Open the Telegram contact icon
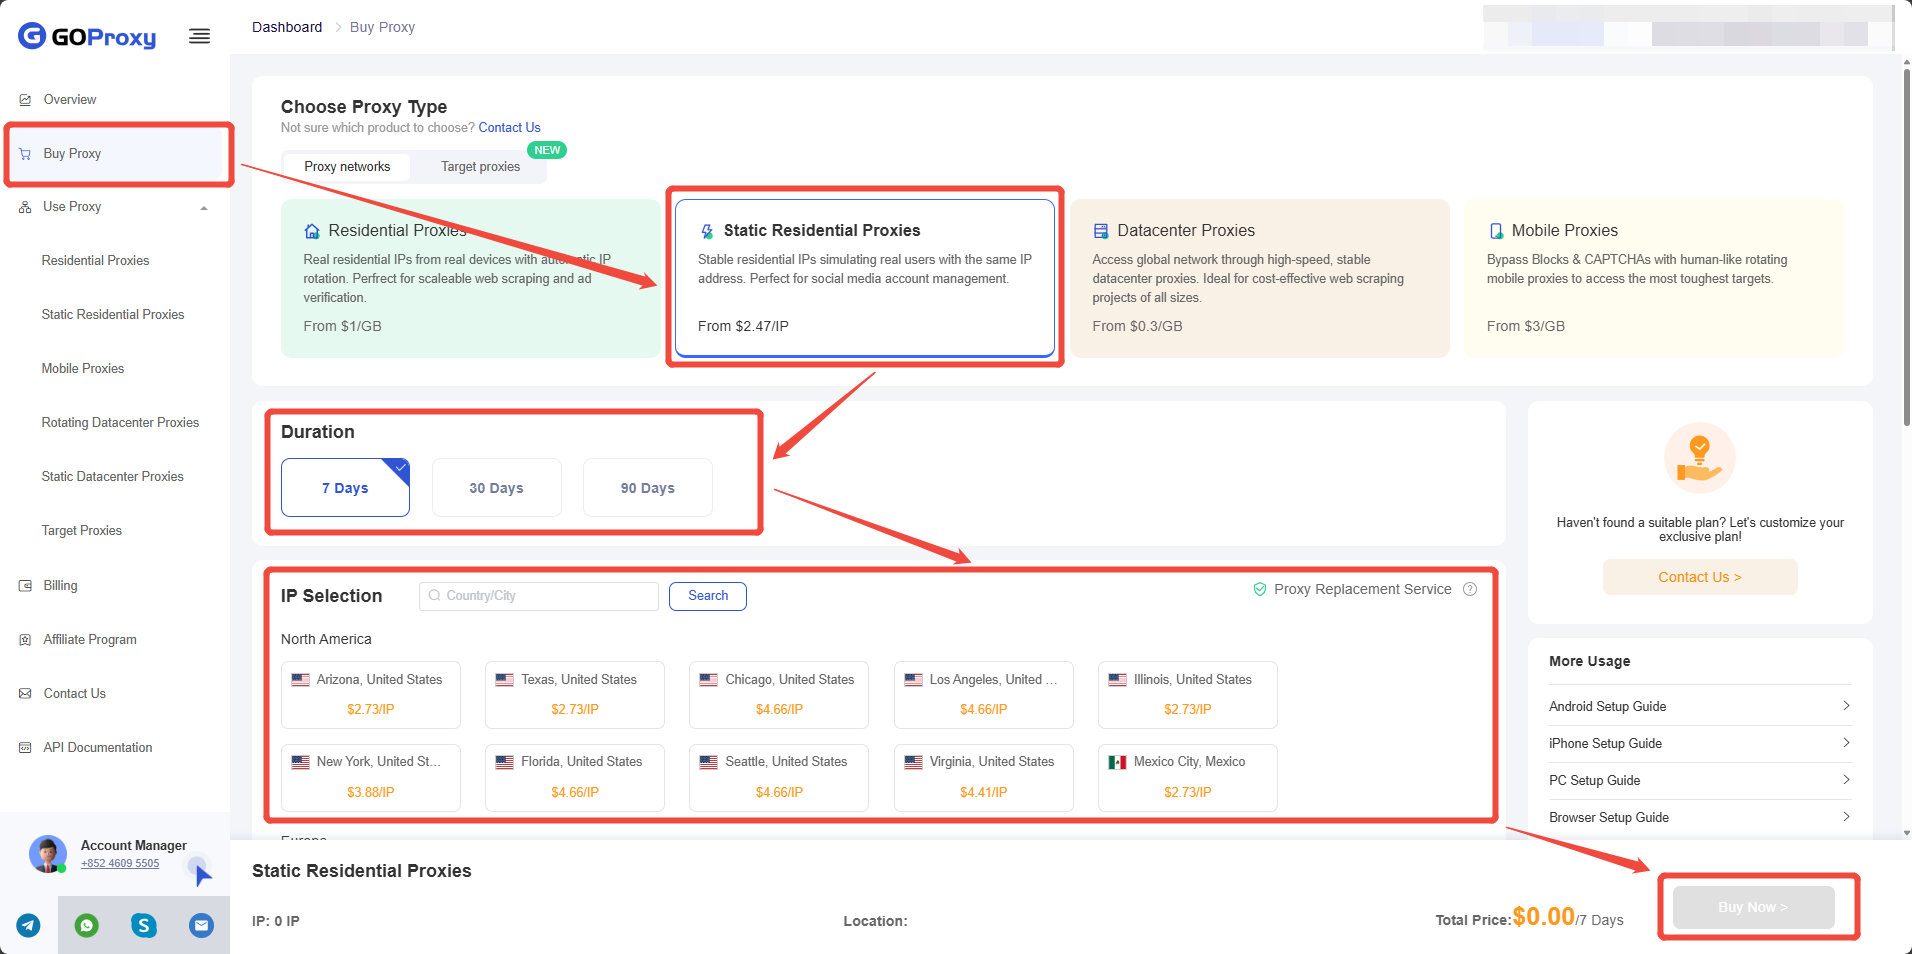Image resolution: width=1912 pixels, height=954 pixels. pyautogui.click(x=29, y=926)
